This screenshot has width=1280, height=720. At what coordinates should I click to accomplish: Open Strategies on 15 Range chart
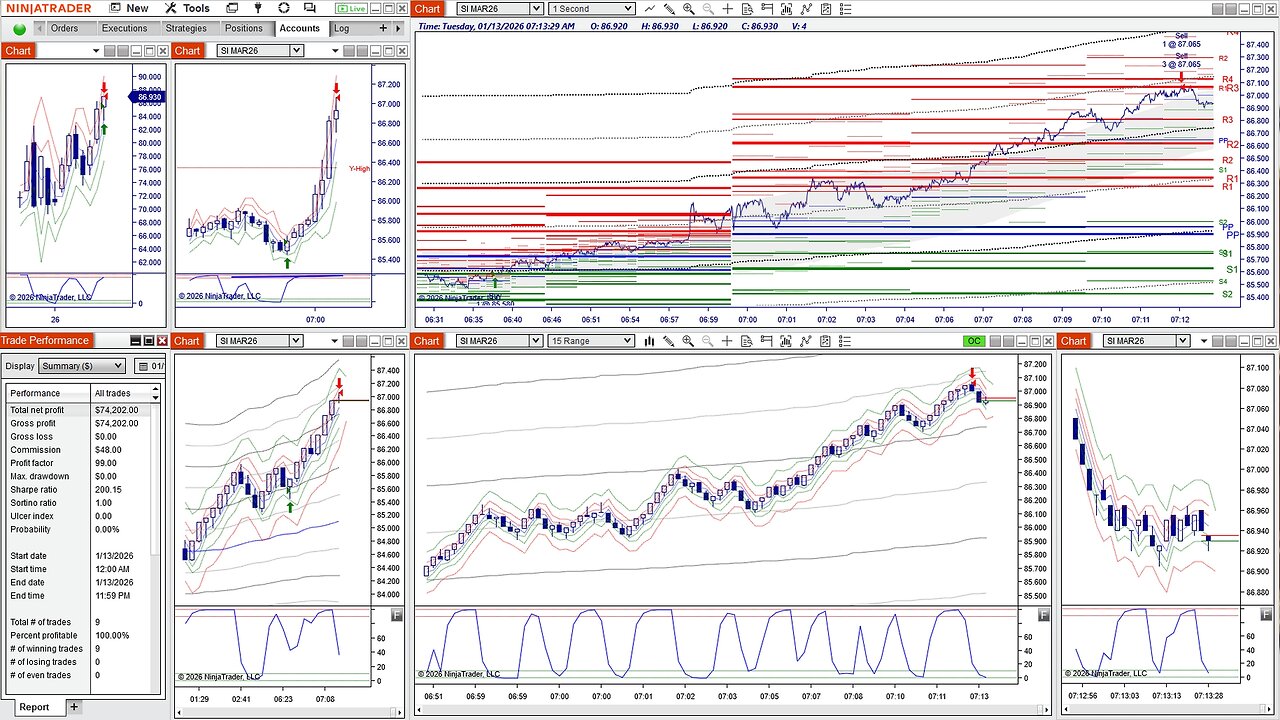(825, 341)
